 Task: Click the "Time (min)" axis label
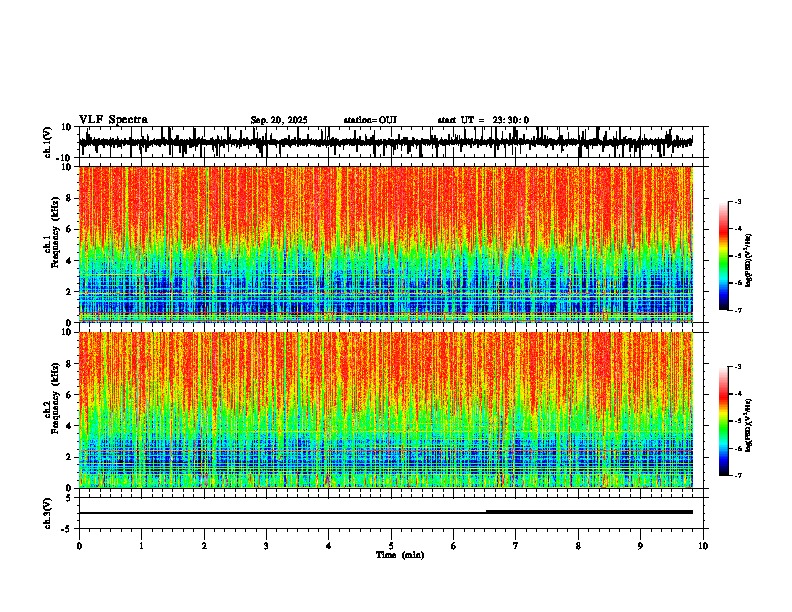[x=400, y=555]
